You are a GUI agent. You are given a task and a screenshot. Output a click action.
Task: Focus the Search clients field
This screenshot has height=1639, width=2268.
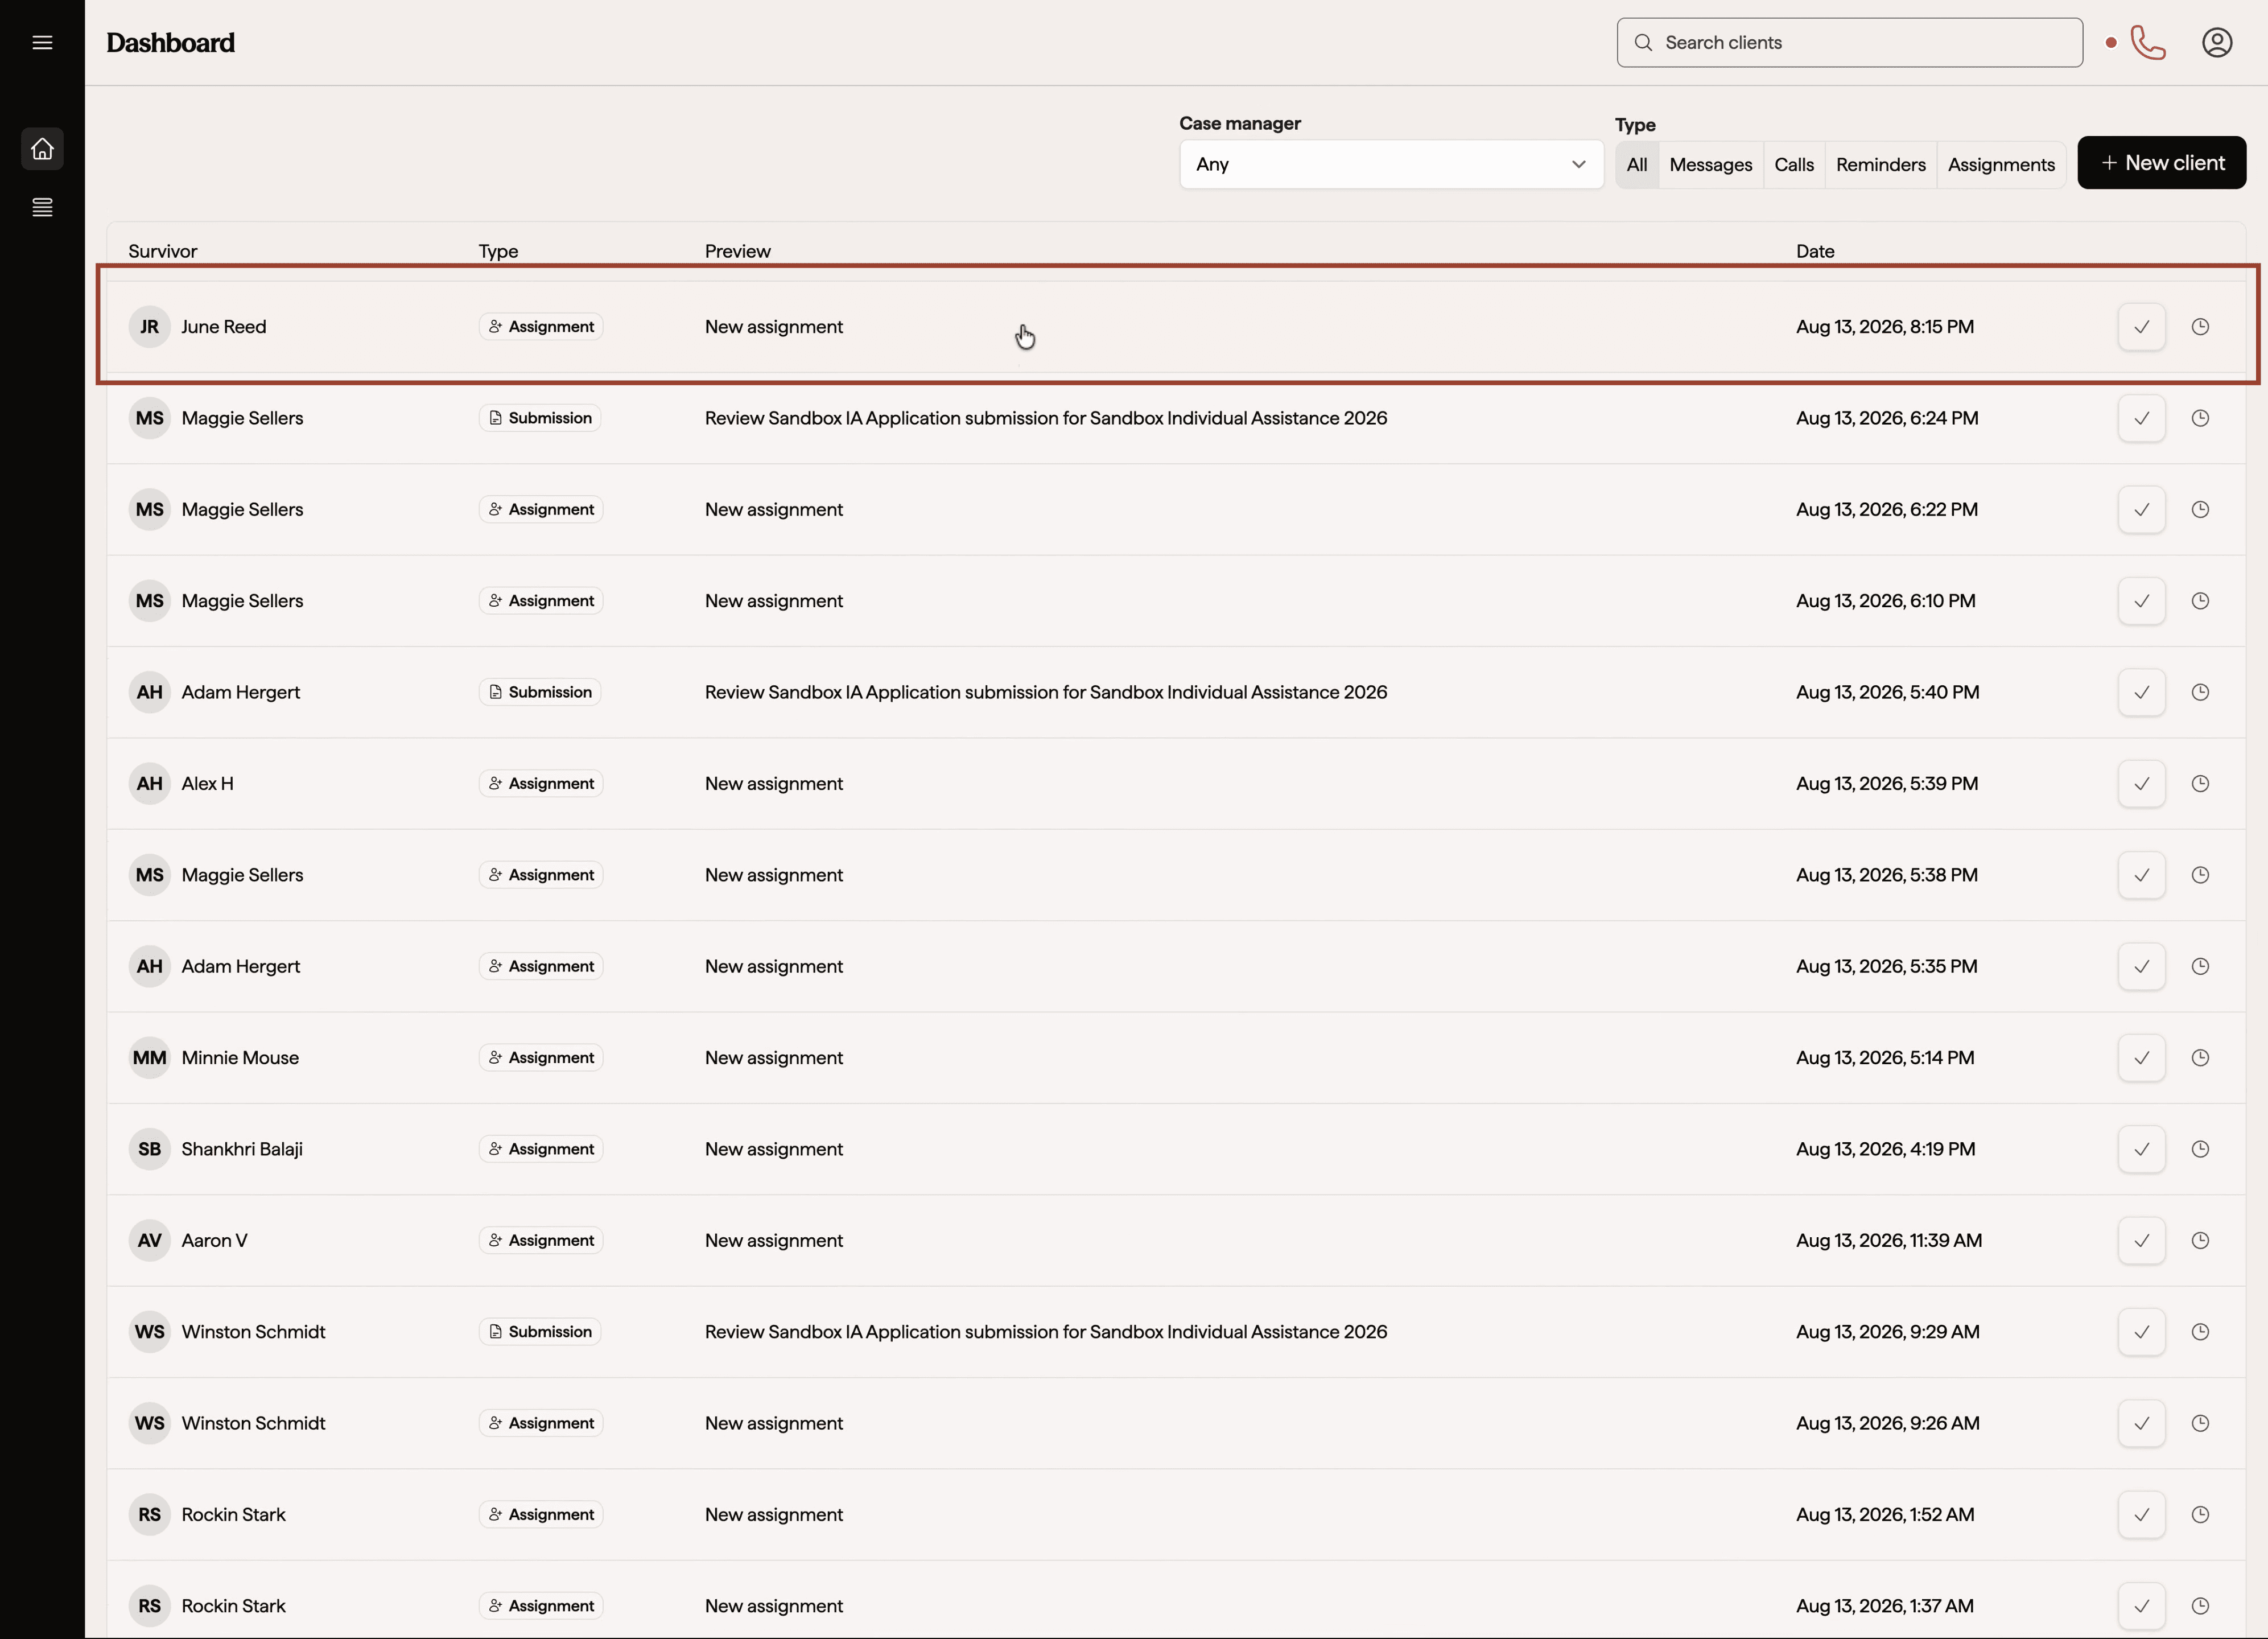tap(1849, 42)
